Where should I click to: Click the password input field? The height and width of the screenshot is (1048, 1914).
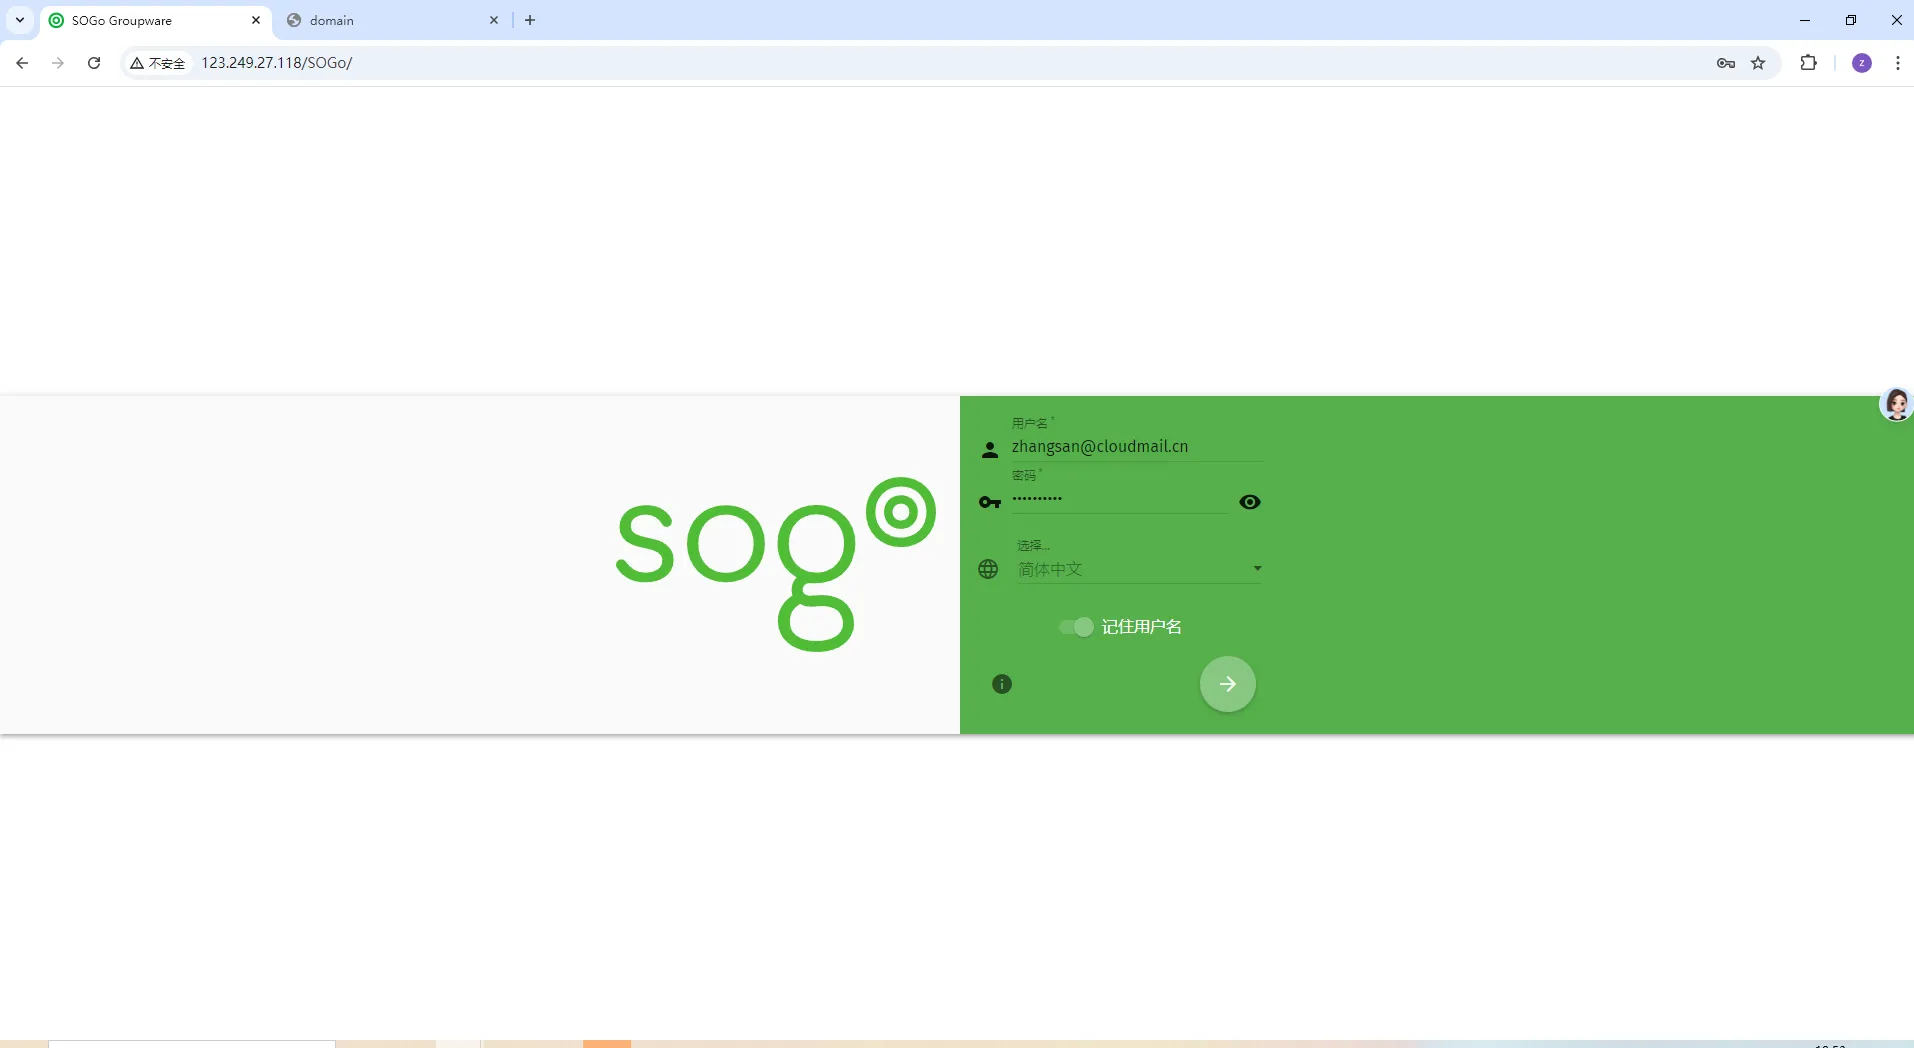[x=1119, y=499]
